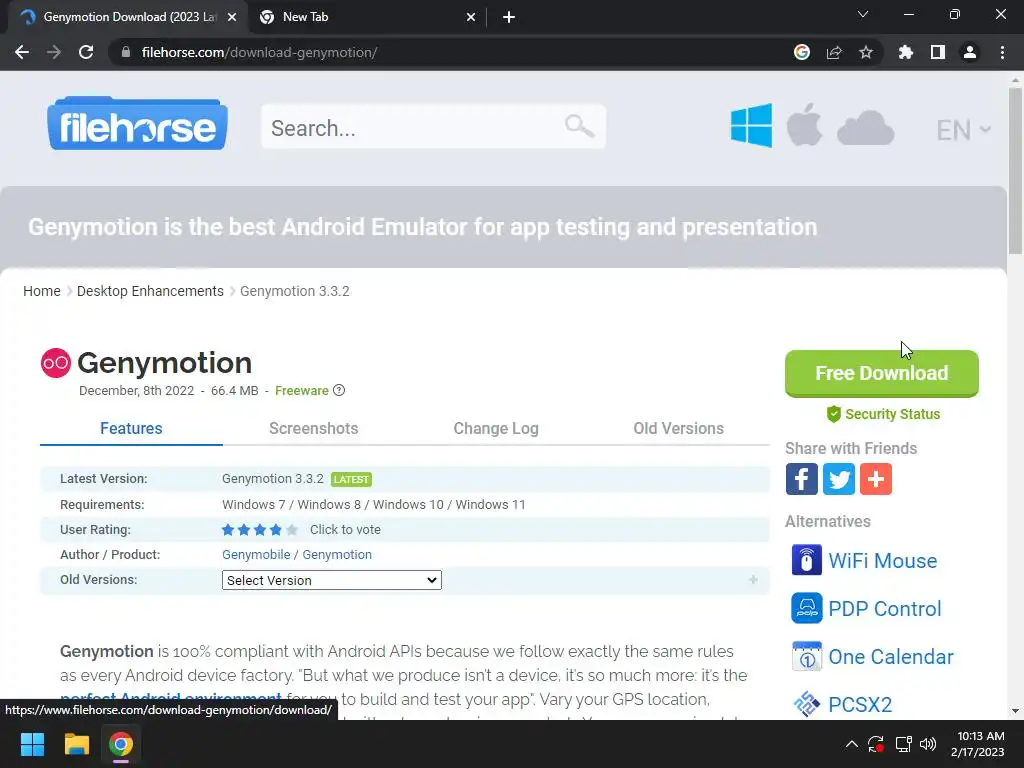This screenshot has width=1024, height=768.
Task: Open the PDP Control alternative link
Action: point(884,609)
